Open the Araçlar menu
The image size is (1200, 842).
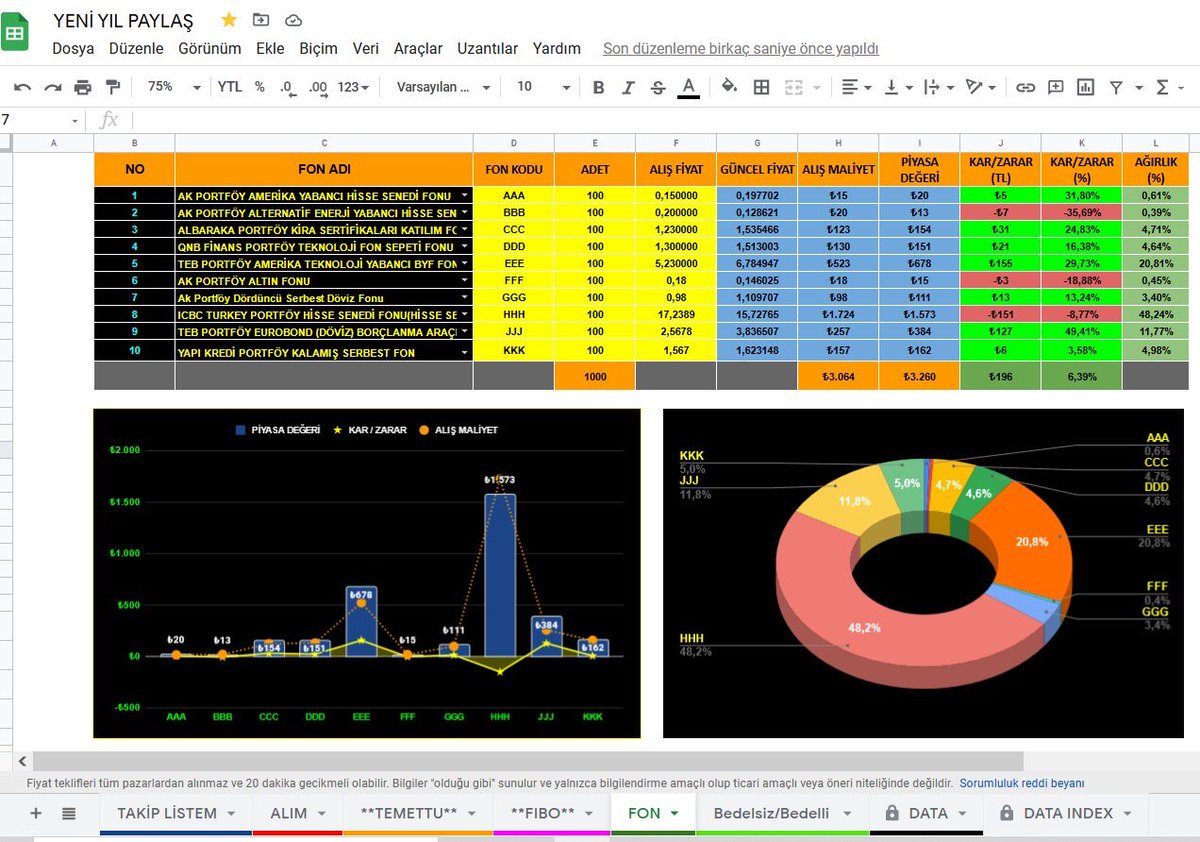coord(418,48)
